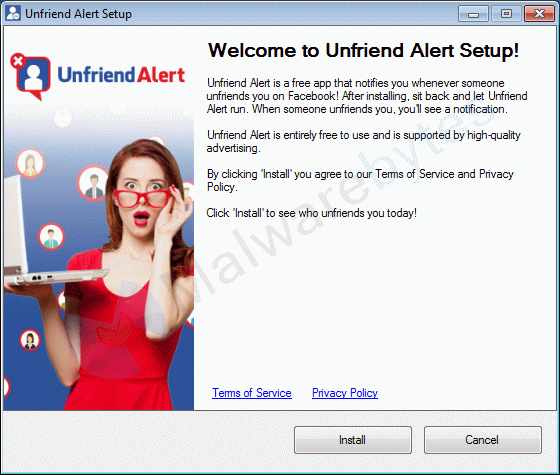Viewport: 560px width, 475px height.
Task: Click the Install button
Action: [353, 440]
